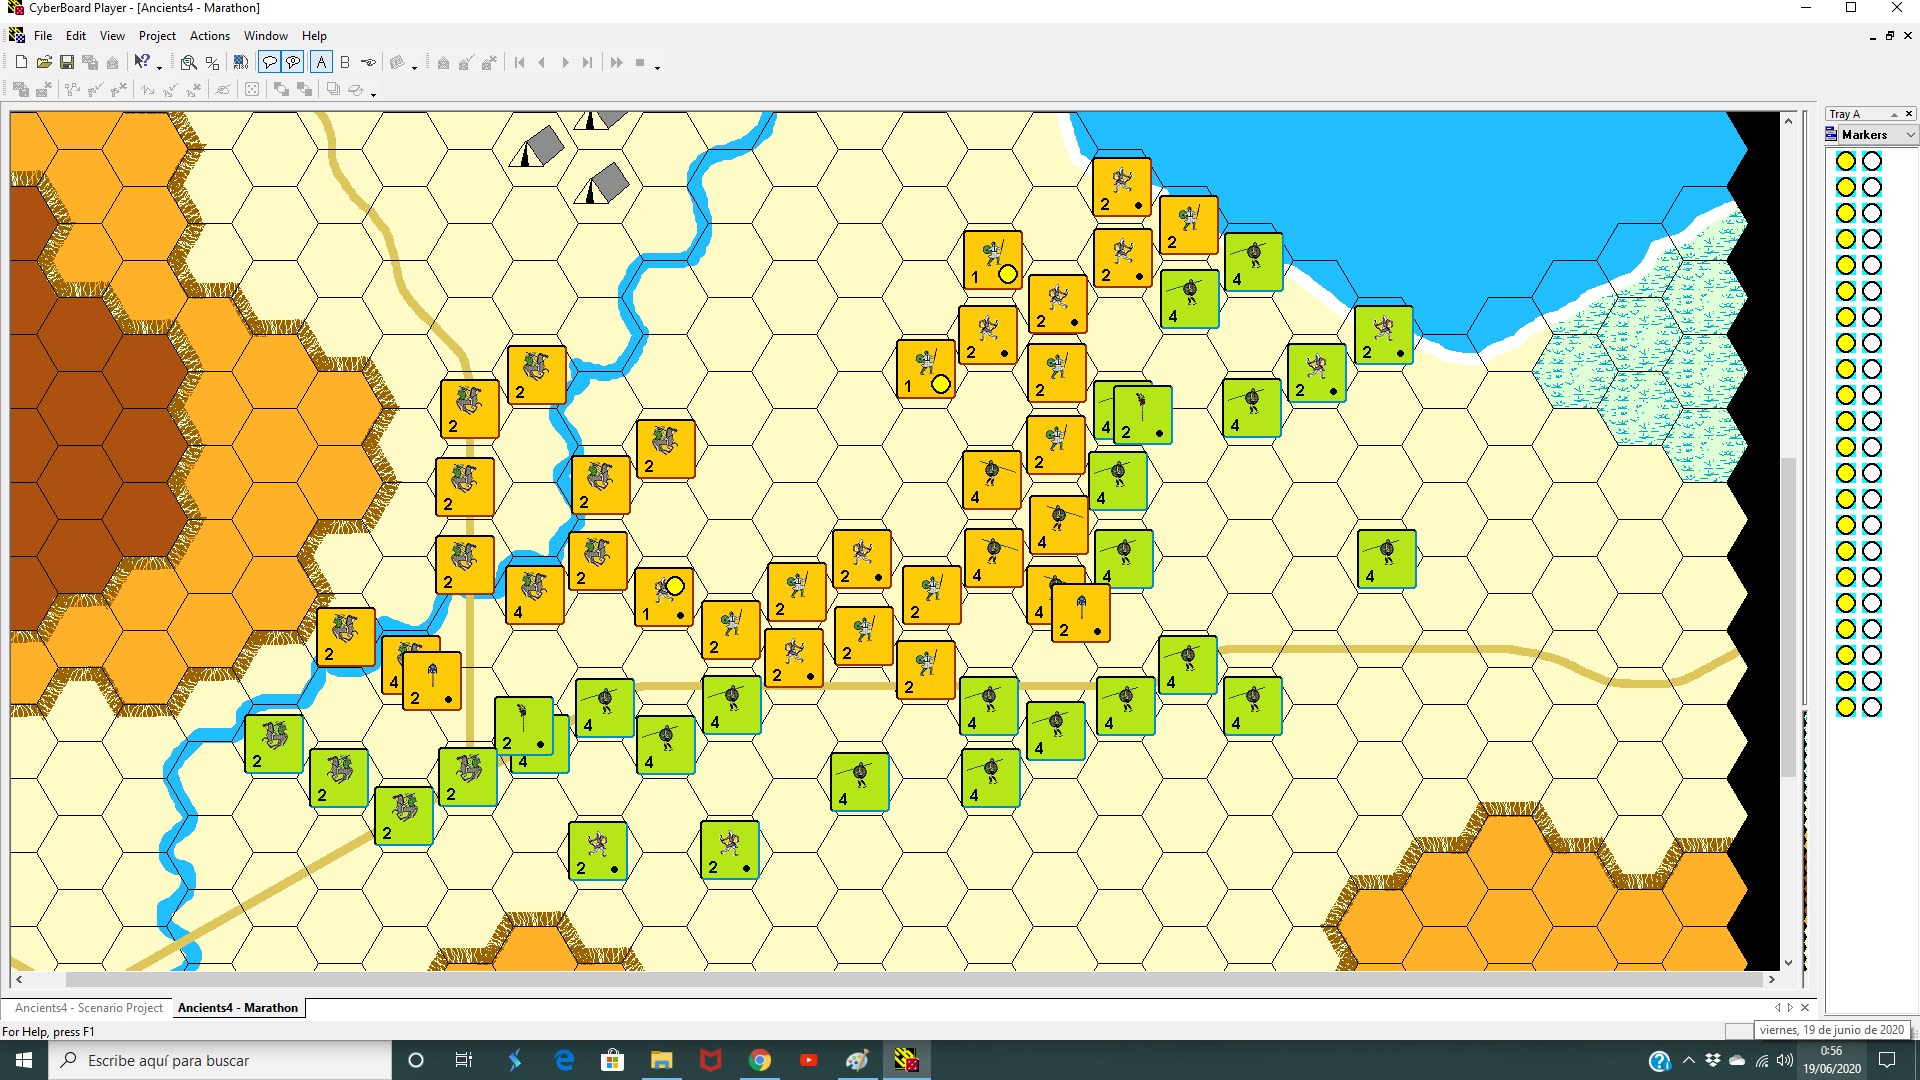
Task: Open the Actions menu
Action: pos(210,35)
